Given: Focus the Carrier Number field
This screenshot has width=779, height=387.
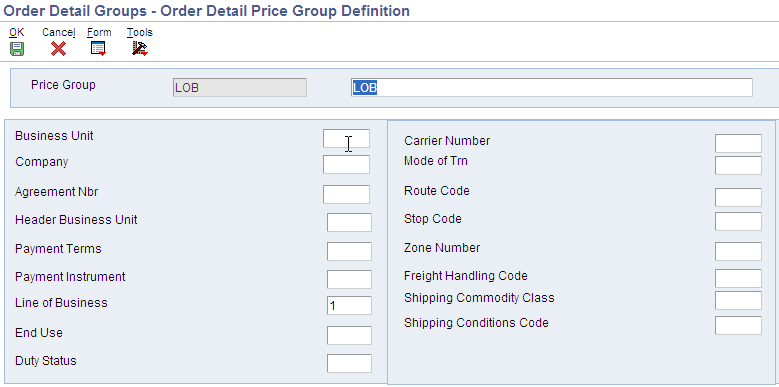Looking at the screenshot, I should tap(738, 143).
